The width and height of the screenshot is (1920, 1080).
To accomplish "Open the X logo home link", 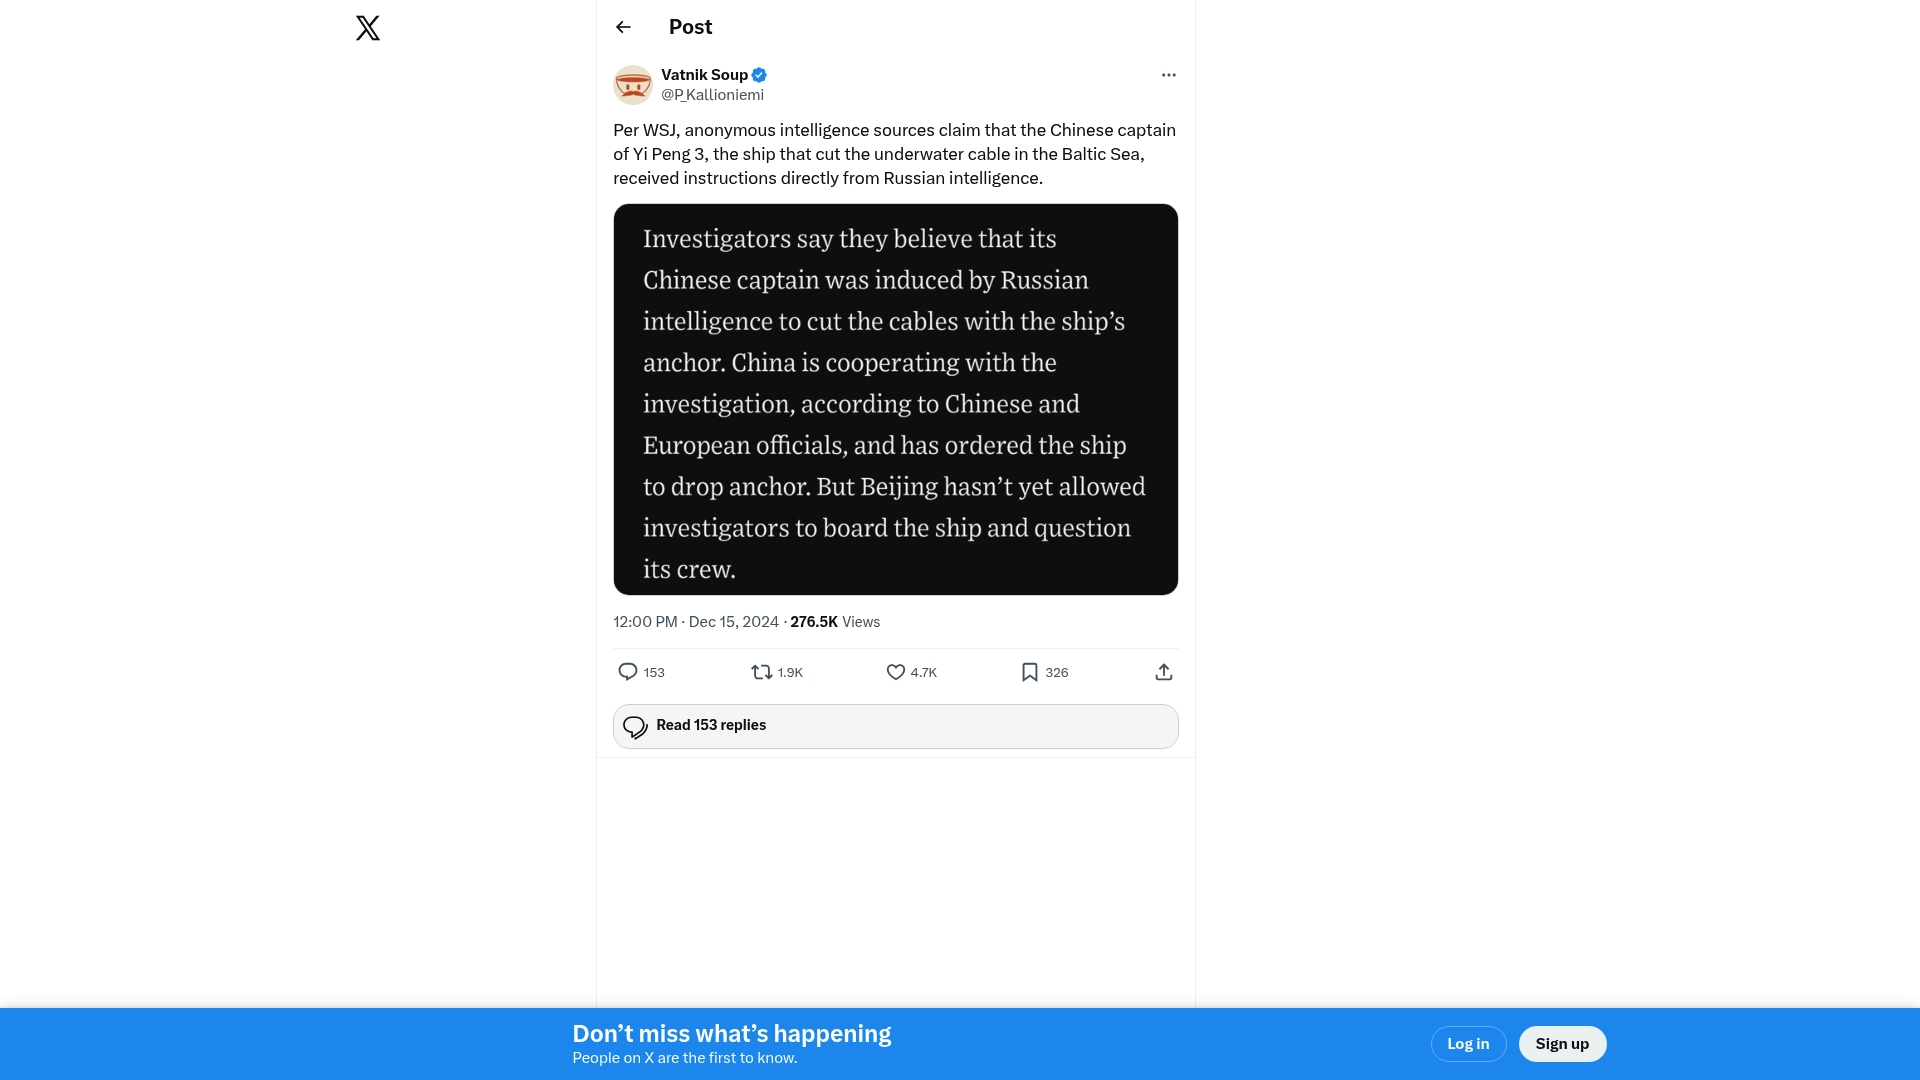I will click(x=368, y=28).
